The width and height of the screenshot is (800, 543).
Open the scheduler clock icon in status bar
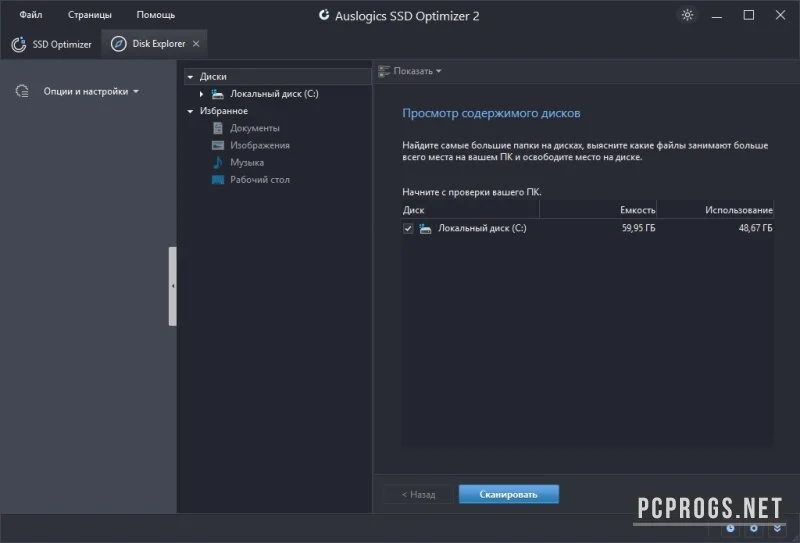point(730,529)
